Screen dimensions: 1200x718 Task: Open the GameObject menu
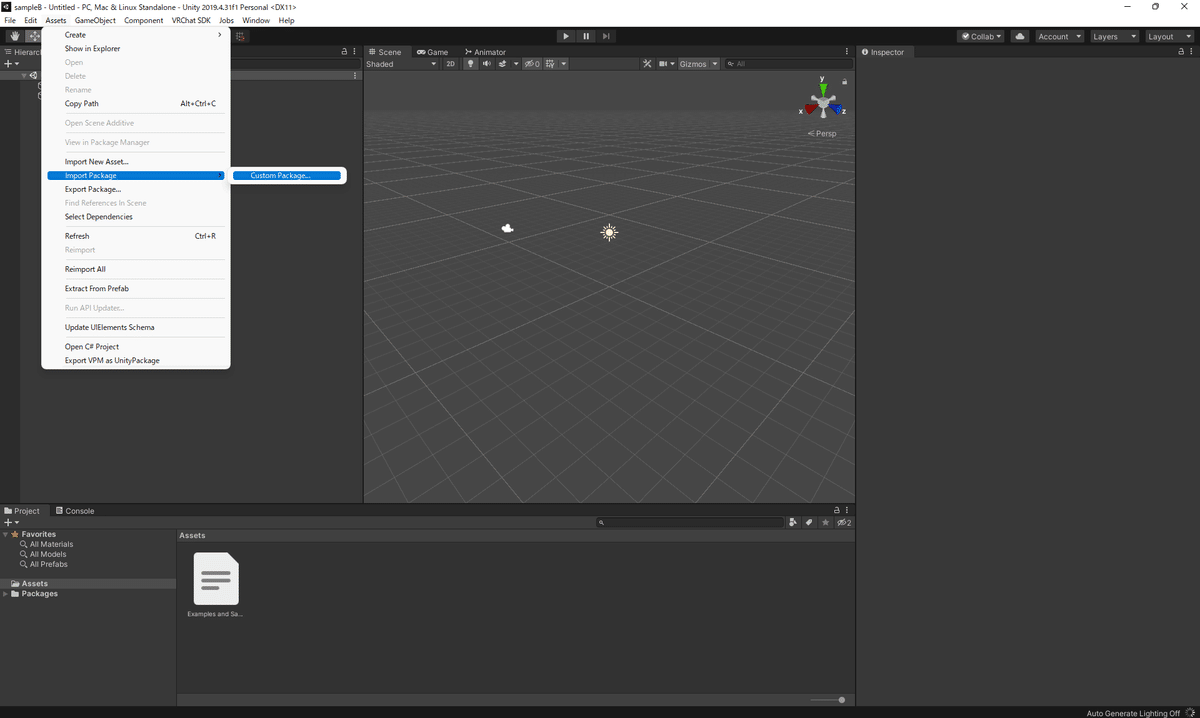coord(95,20)
